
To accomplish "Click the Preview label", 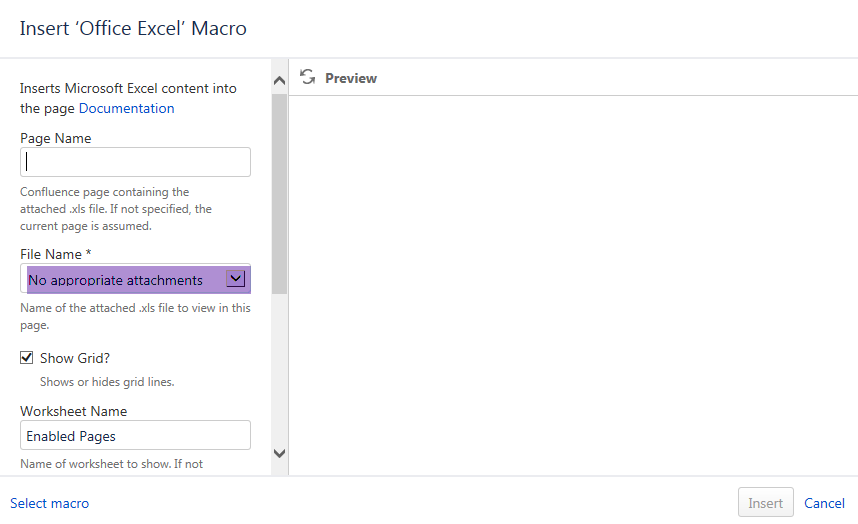I will 351,78.
